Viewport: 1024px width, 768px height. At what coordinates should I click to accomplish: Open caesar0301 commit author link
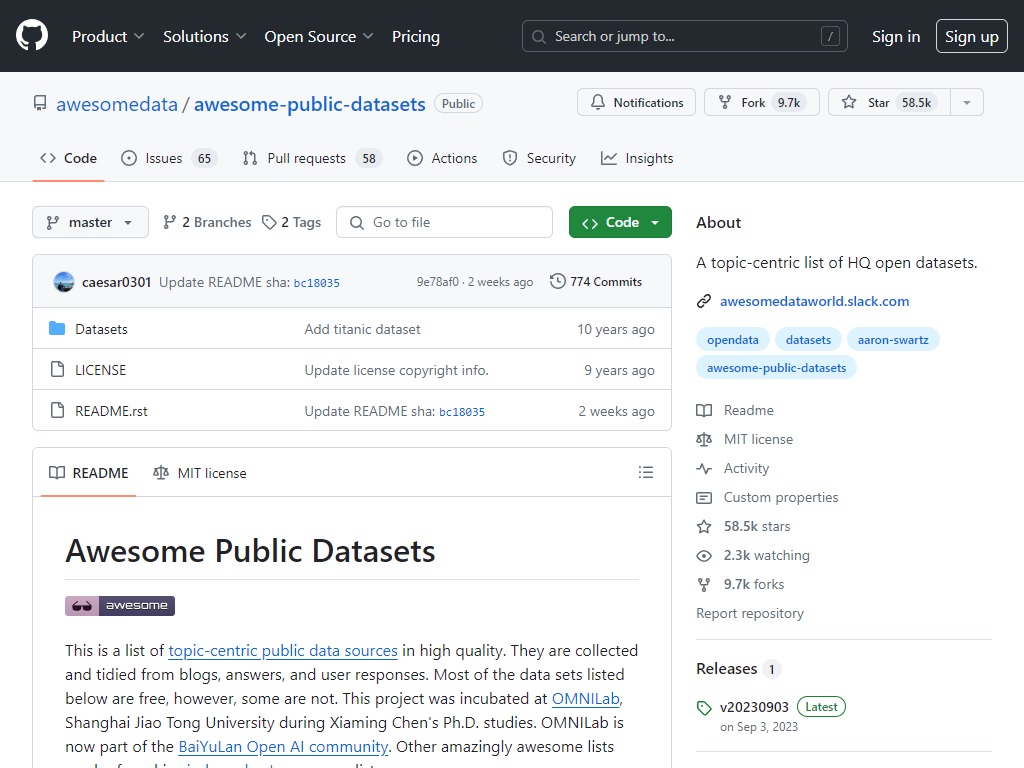pos(116,282)
